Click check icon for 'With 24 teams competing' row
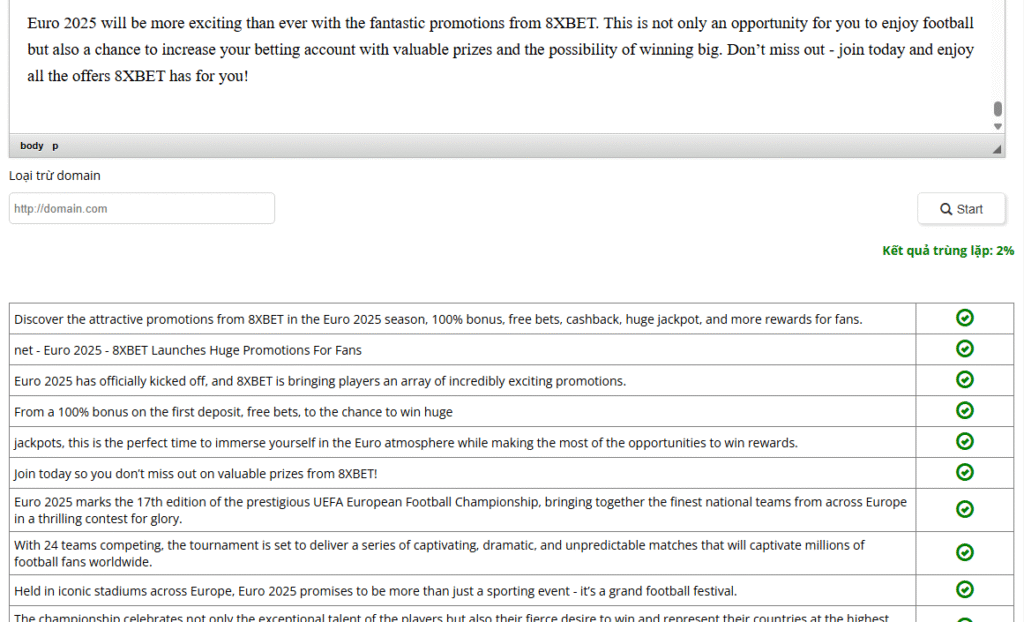1024x622 pixels. [964, 552]
